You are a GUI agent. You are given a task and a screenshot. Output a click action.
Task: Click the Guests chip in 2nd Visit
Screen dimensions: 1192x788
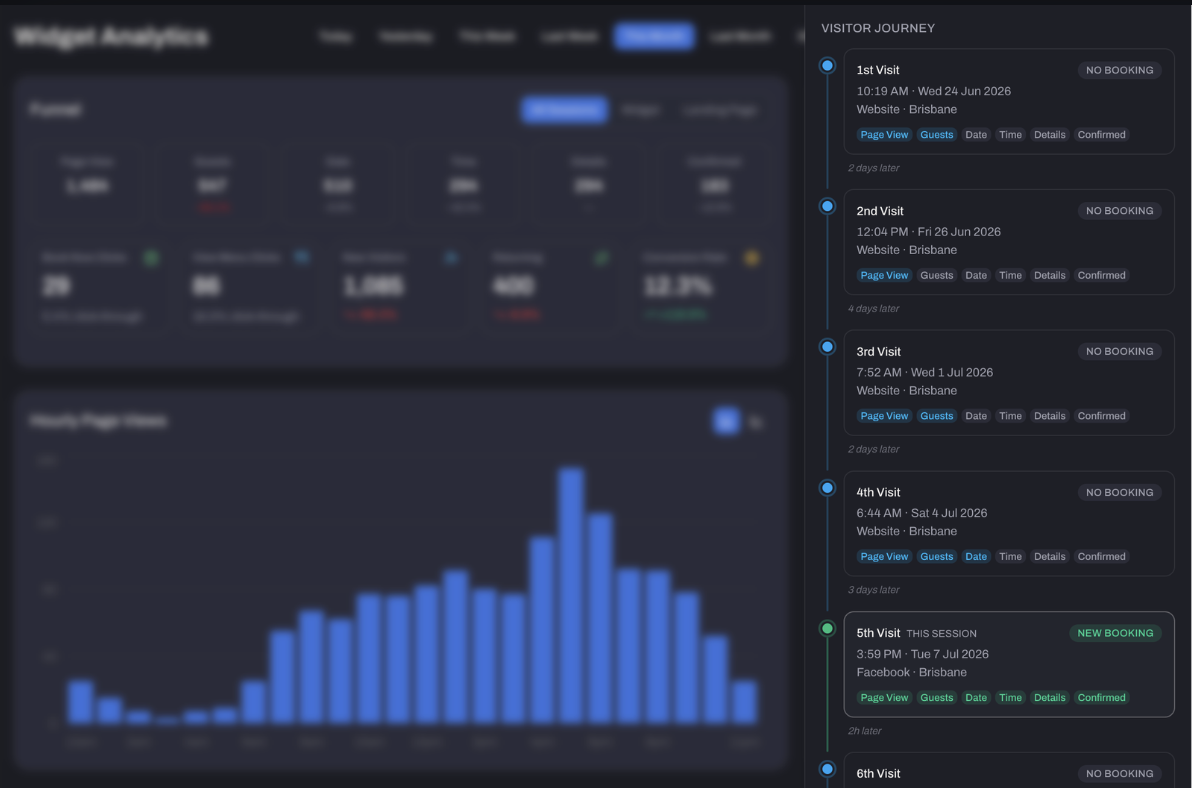point(937,275)
